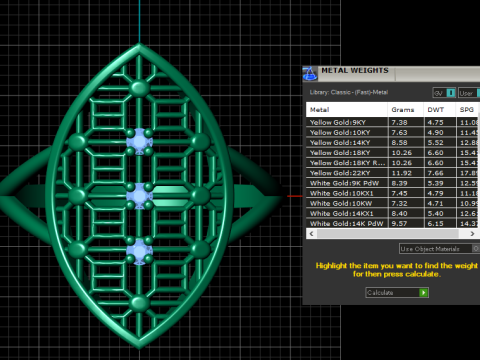Select the White Gold:14K PdW row
Viewport: 480px width, 360px height.
[x=392, y=223]
